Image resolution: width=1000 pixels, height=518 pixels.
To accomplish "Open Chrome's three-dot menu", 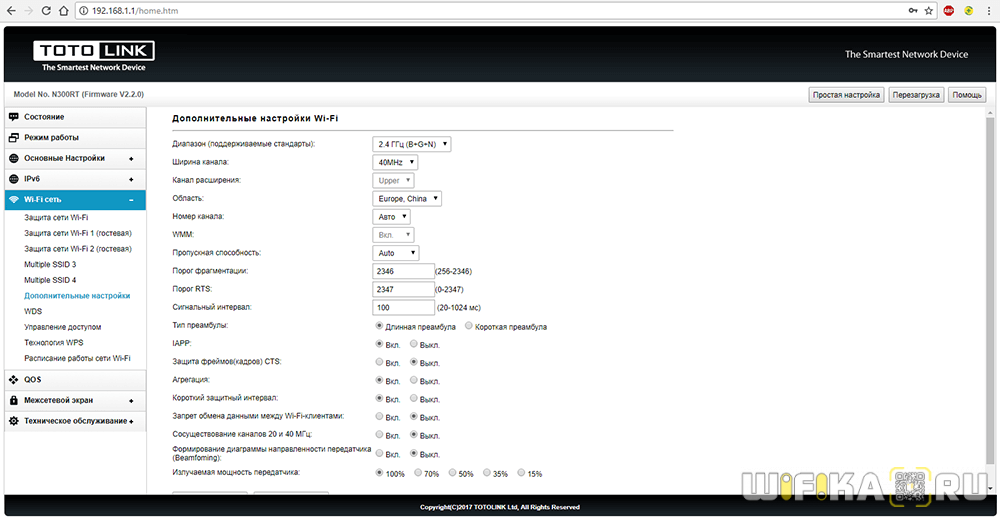I will click(988, 10).
